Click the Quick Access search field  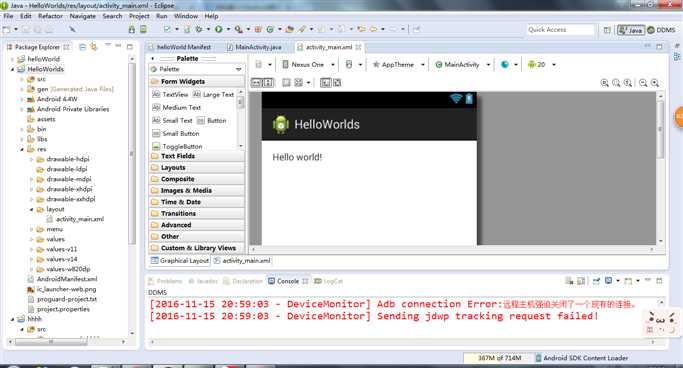(560, 30)
